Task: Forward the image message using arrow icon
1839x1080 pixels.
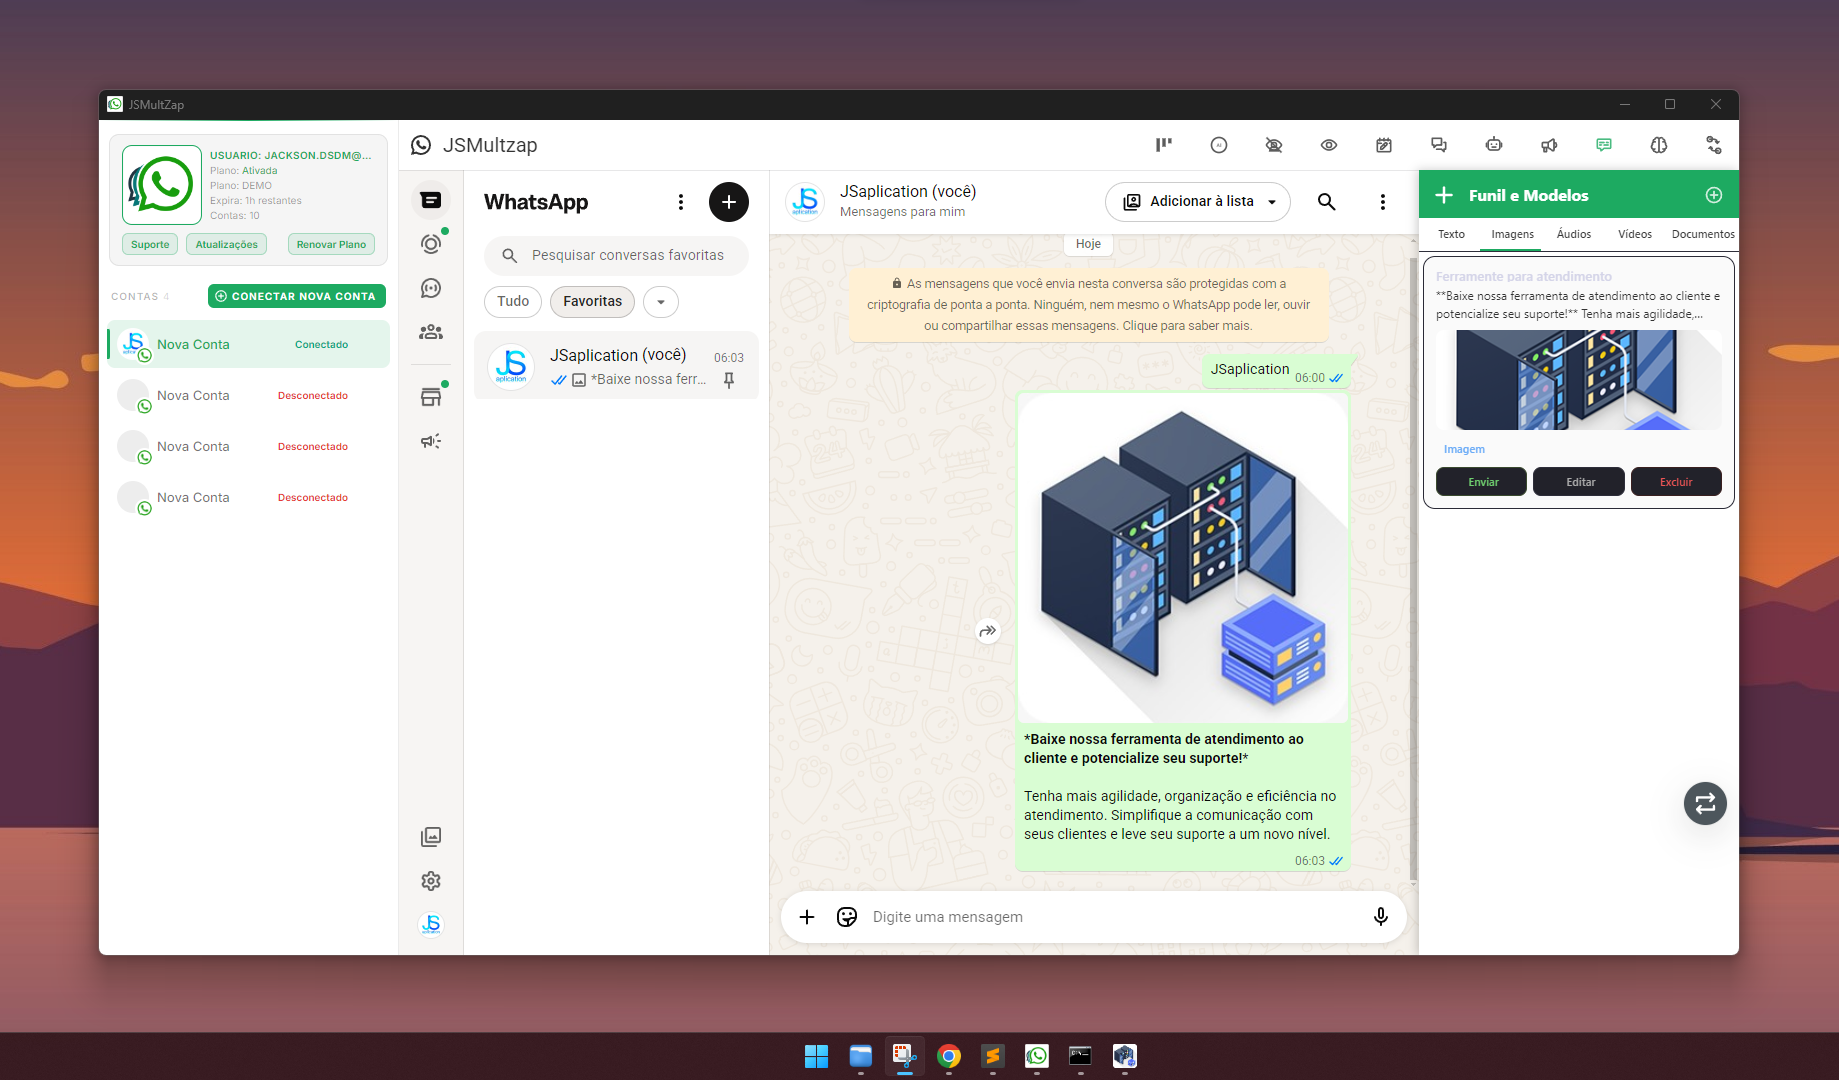Action: click(x=988, y=631)
